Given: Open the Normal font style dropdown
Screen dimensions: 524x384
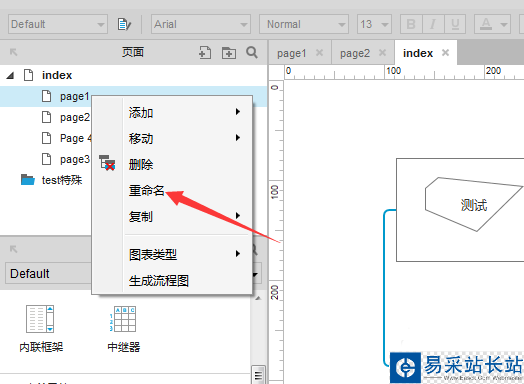Looking at the screenshot, I should (x=304, y=24).
